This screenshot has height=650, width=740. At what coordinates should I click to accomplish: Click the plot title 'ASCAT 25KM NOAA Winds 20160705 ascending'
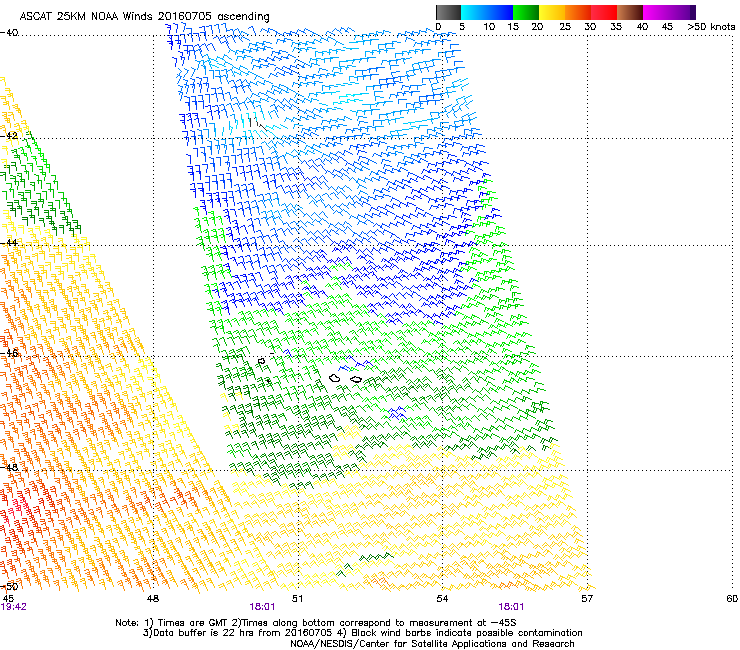(x=144, y=16)
